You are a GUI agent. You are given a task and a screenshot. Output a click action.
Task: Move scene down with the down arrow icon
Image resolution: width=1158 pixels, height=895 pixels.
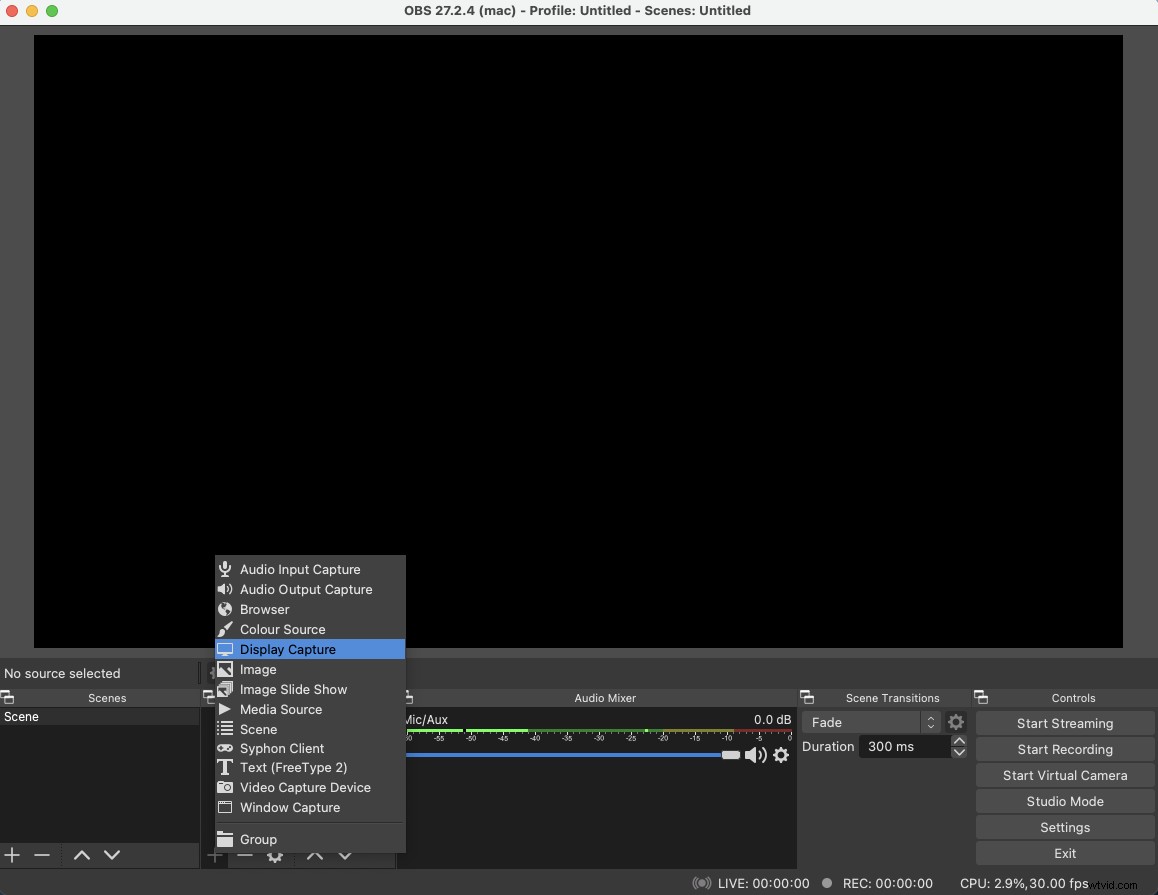[x=112, y=856]
